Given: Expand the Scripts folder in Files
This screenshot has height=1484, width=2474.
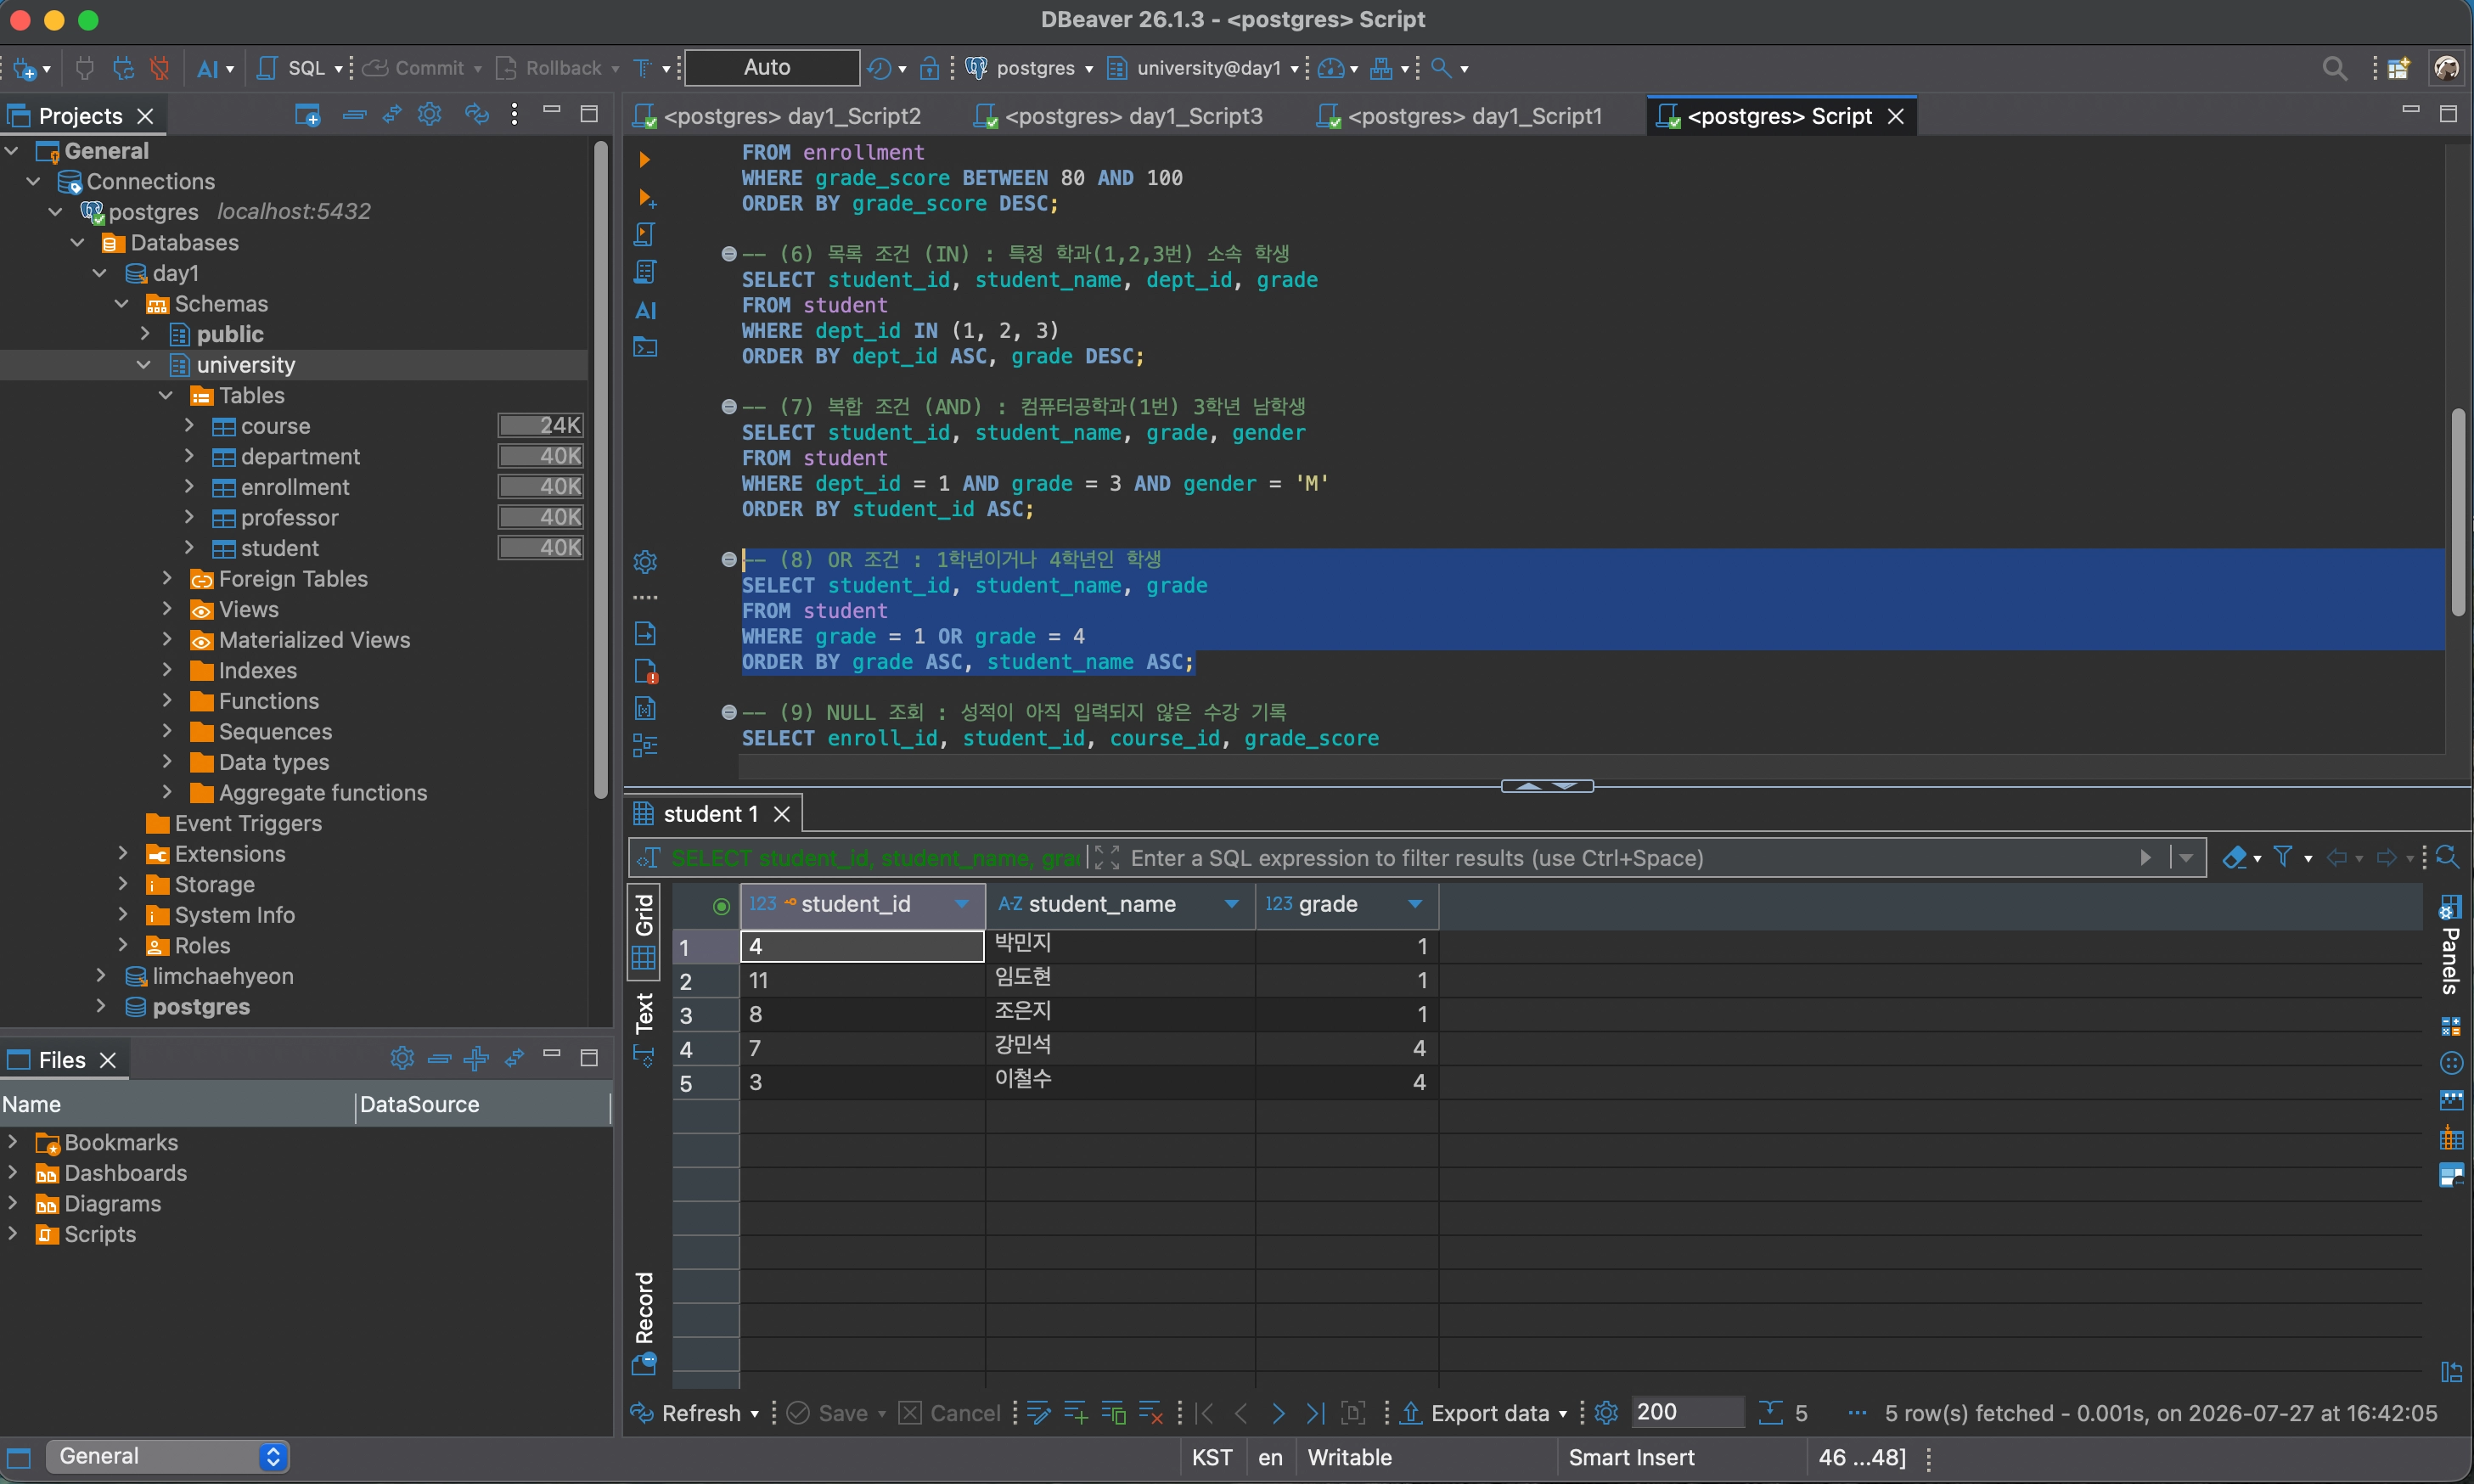Looking at the screenshot, I should [x=12, y=1234].
